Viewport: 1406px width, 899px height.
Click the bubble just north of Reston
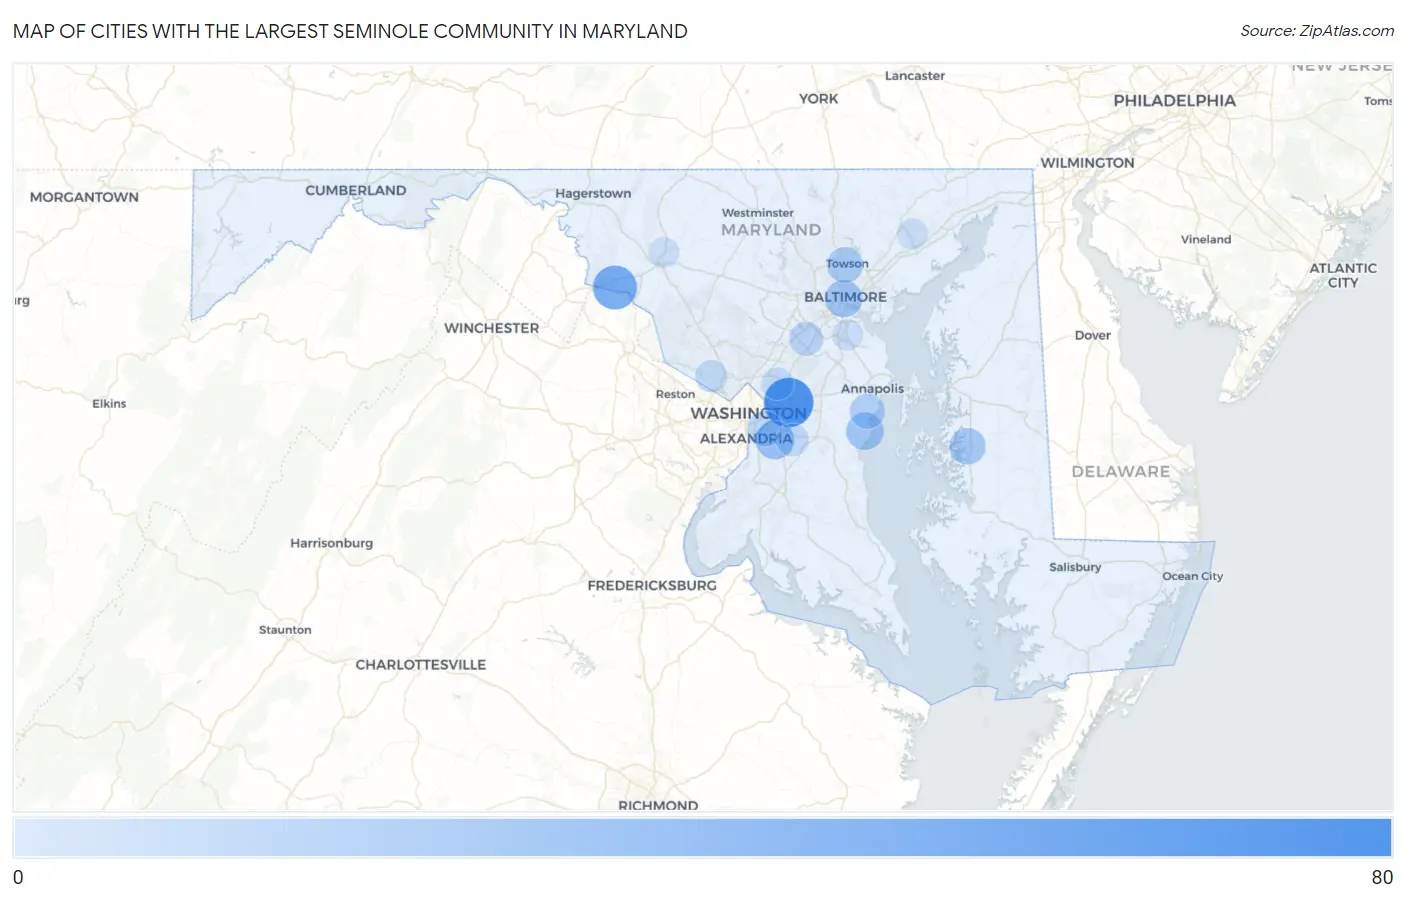coord(711,376)
